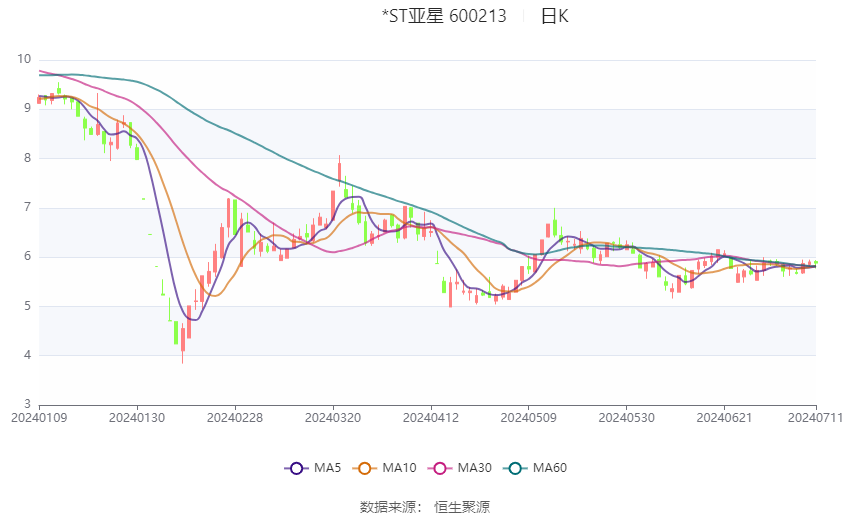Image resolution: width=850 pixels, height=517 pixels.
Task: Click the y-axis value 6
Action: point(28,256)
